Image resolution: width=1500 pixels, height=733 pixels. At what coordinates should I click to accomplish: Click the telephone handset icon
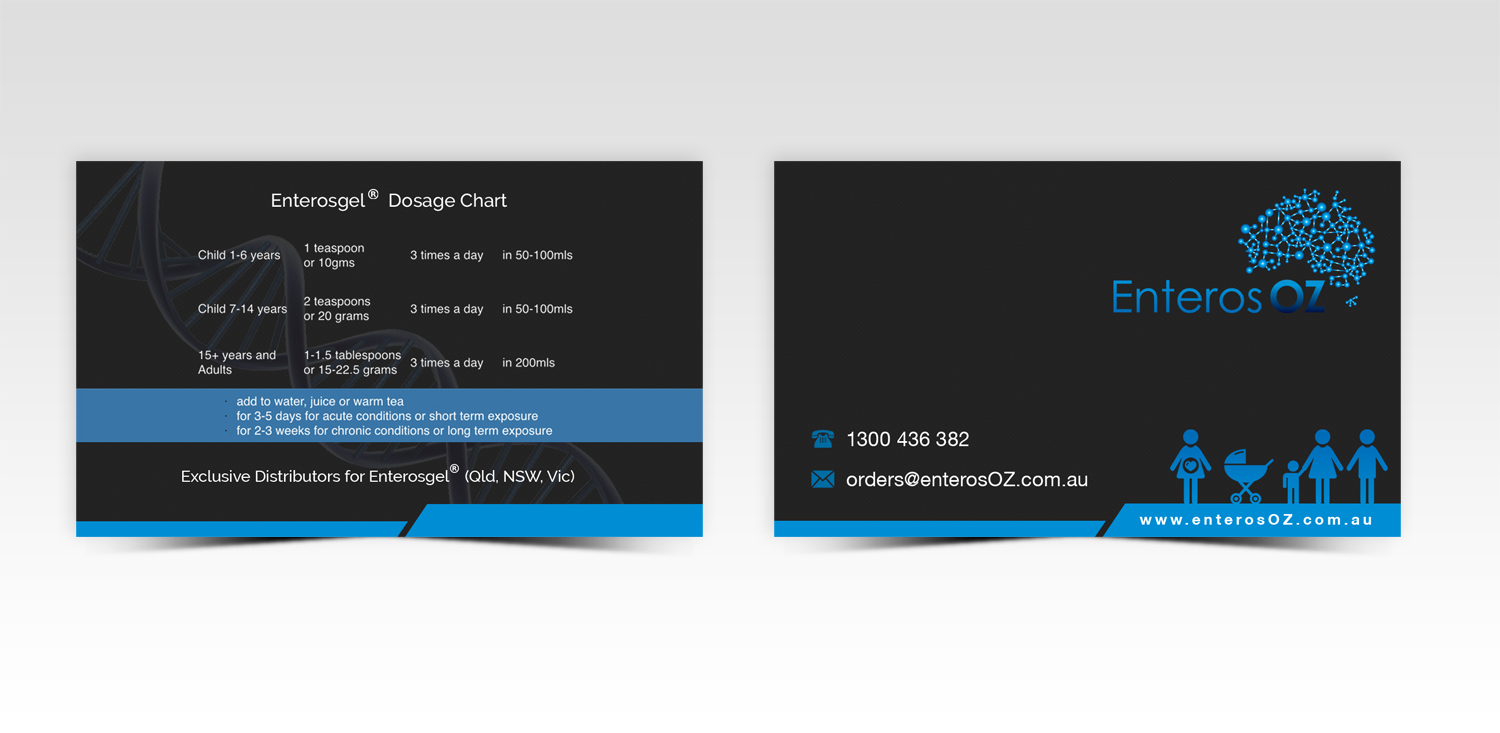point(820,438)
